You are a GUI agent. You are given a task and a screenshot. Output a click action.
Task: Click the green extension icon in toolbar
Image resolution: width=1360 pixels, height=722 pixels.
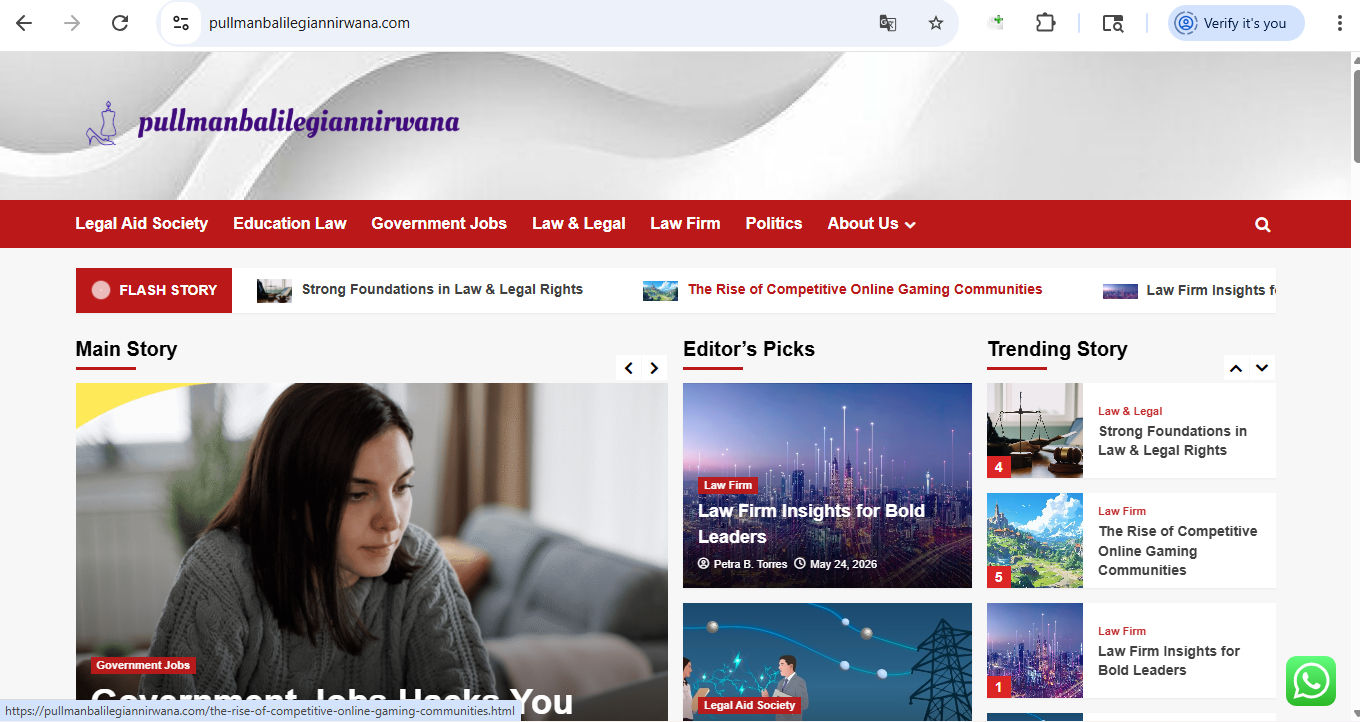(x=996, y=23)
